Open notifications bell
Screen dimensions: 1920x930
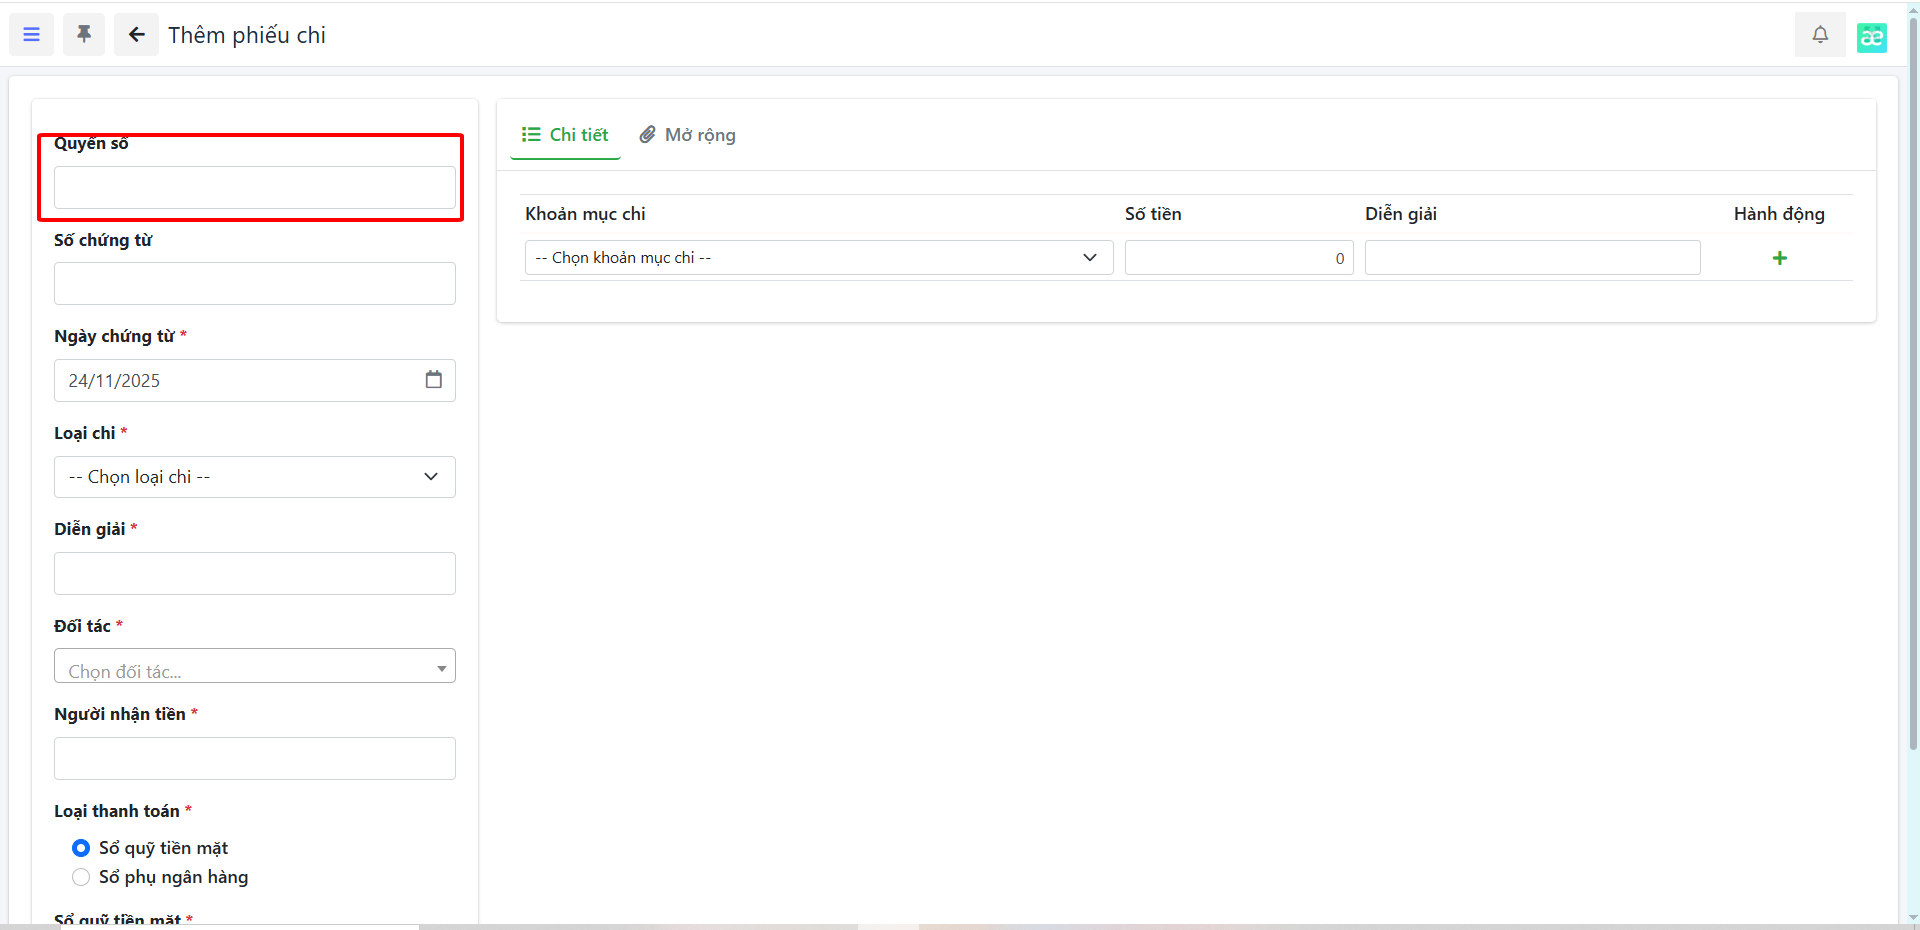pos(1820,35)
